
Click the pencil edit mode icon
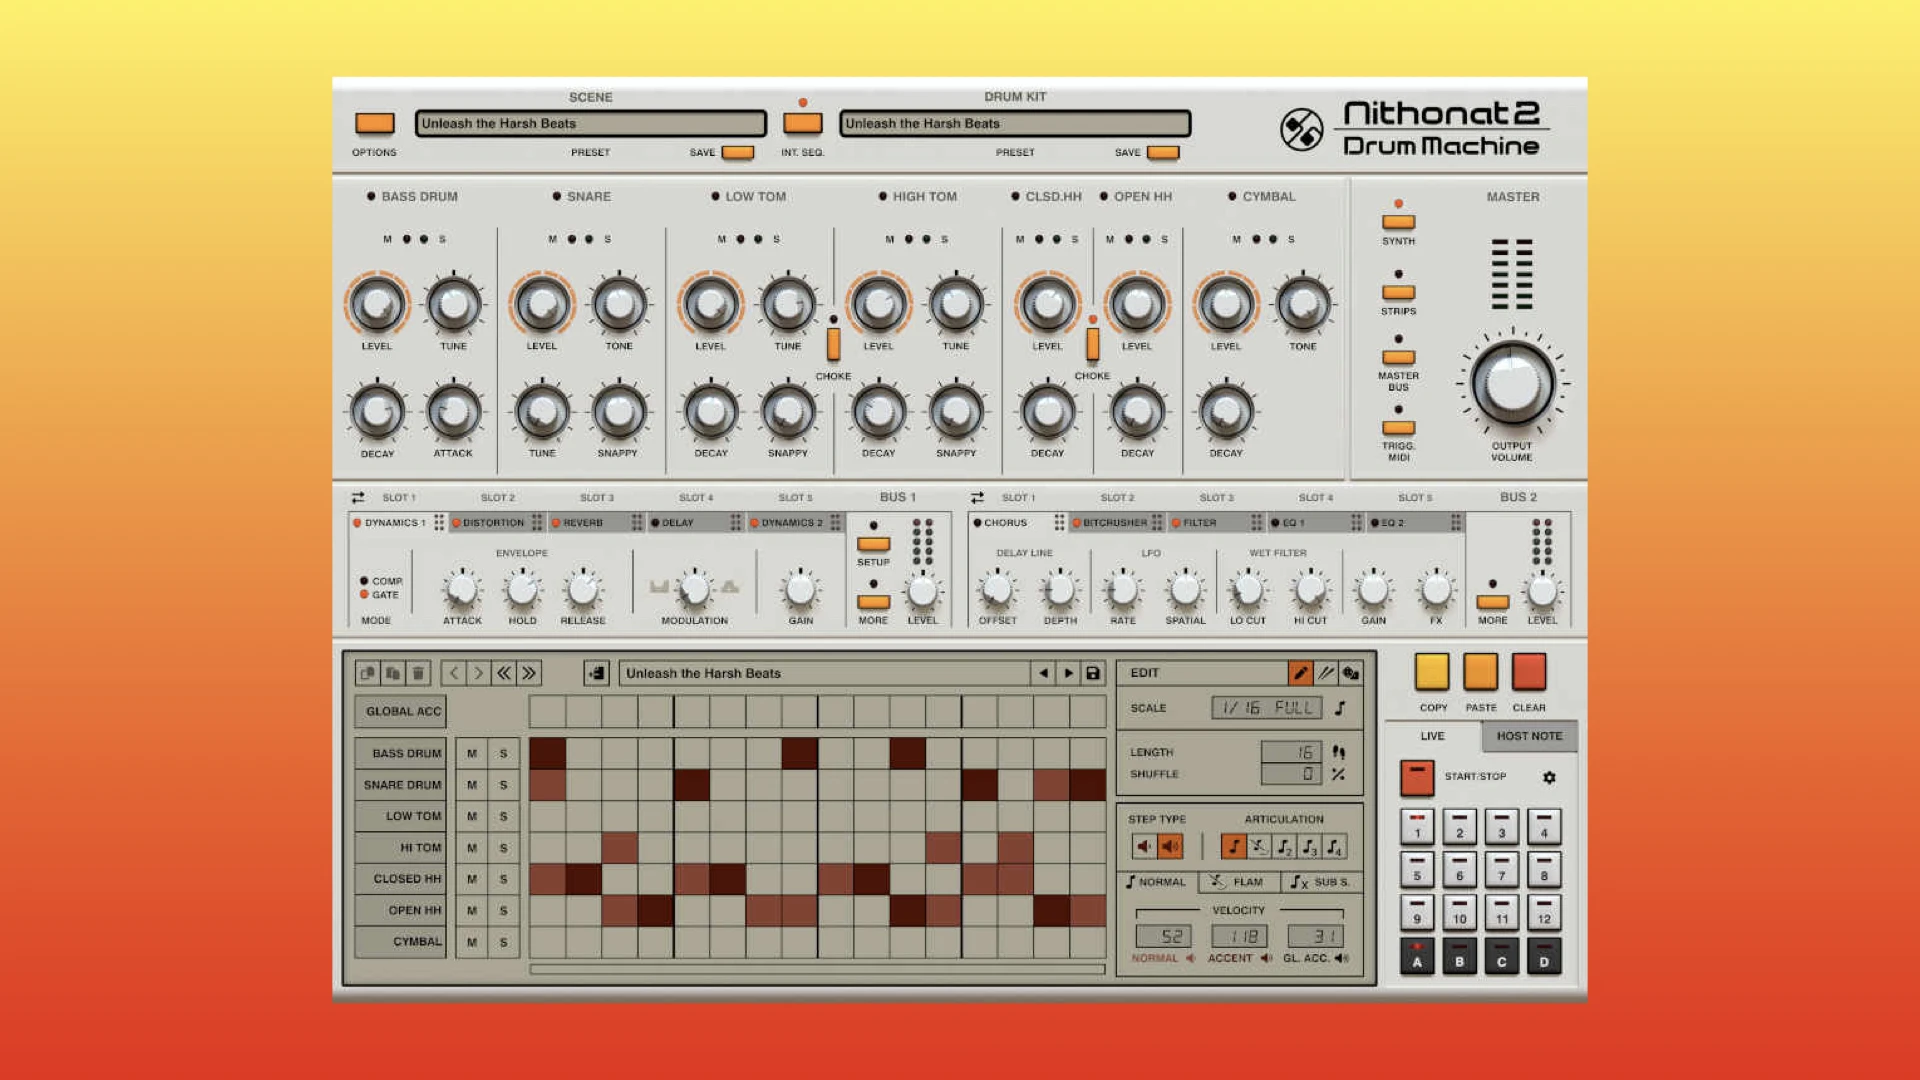tap(1300, 673)
